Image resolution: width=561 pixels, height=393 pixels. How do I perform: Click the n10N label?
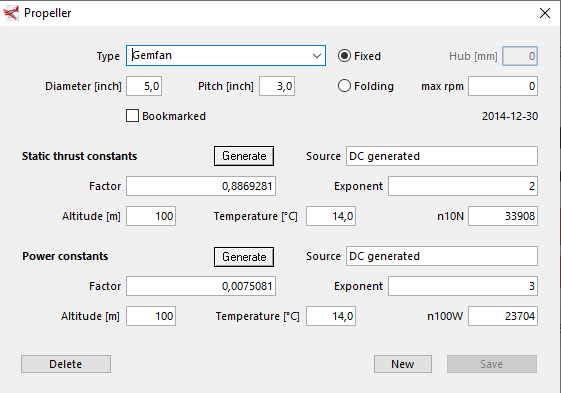[x=450, y=217]
